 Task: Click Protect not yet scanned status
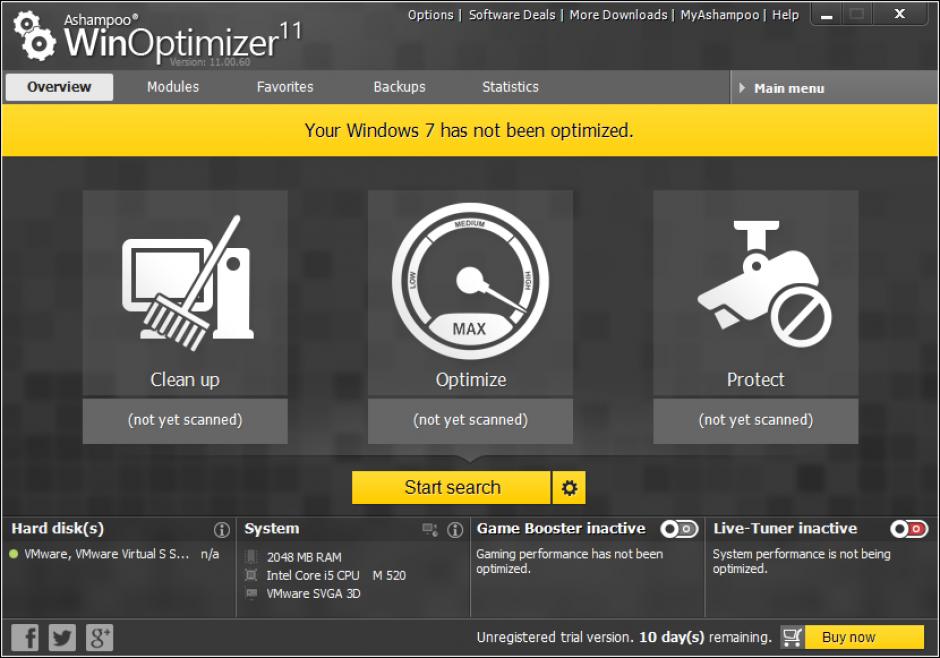coord(755,421)
